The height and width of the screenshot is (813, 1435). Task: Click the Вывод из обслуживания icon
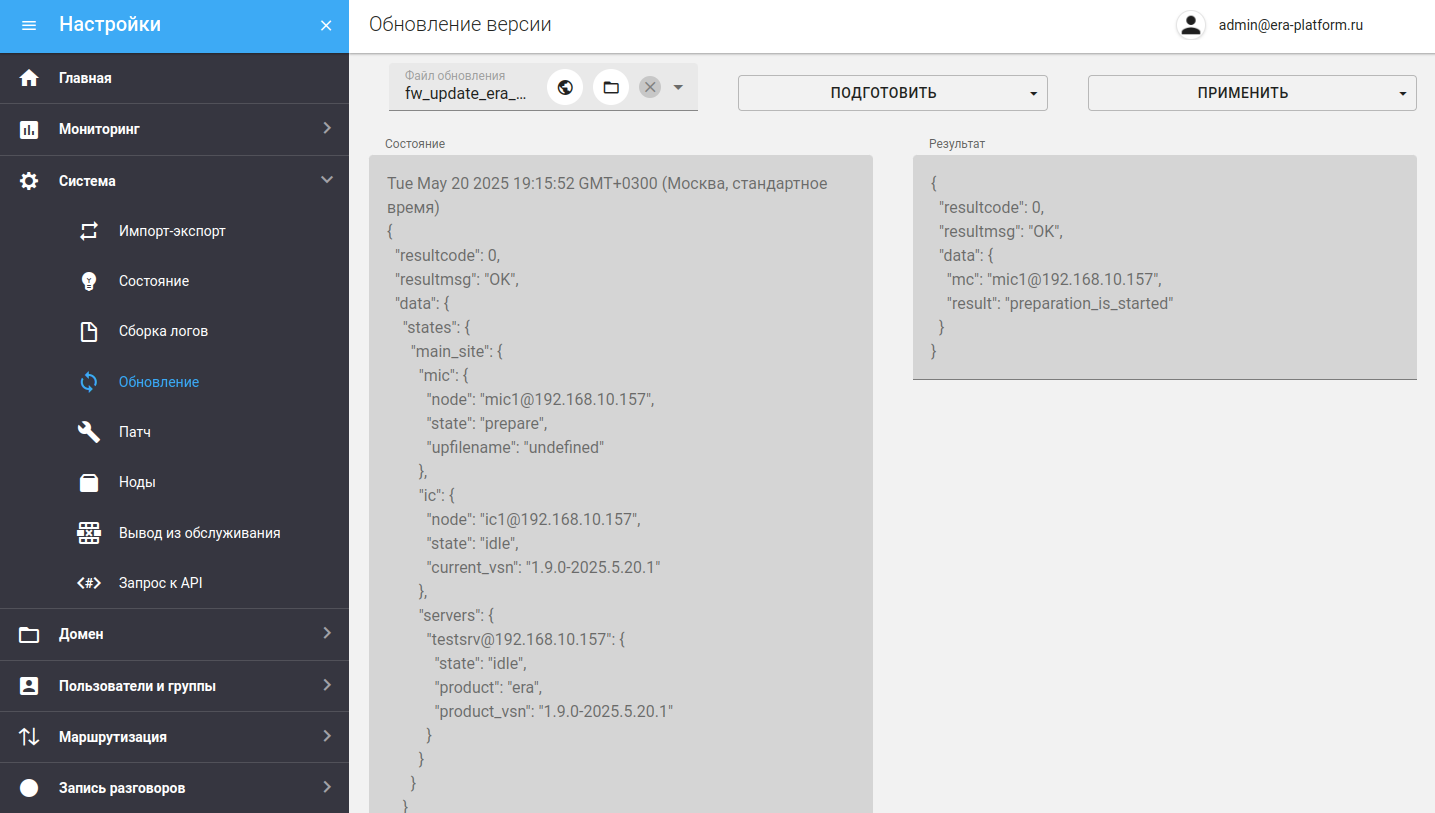pyautogui.click(x=89, y=533)
